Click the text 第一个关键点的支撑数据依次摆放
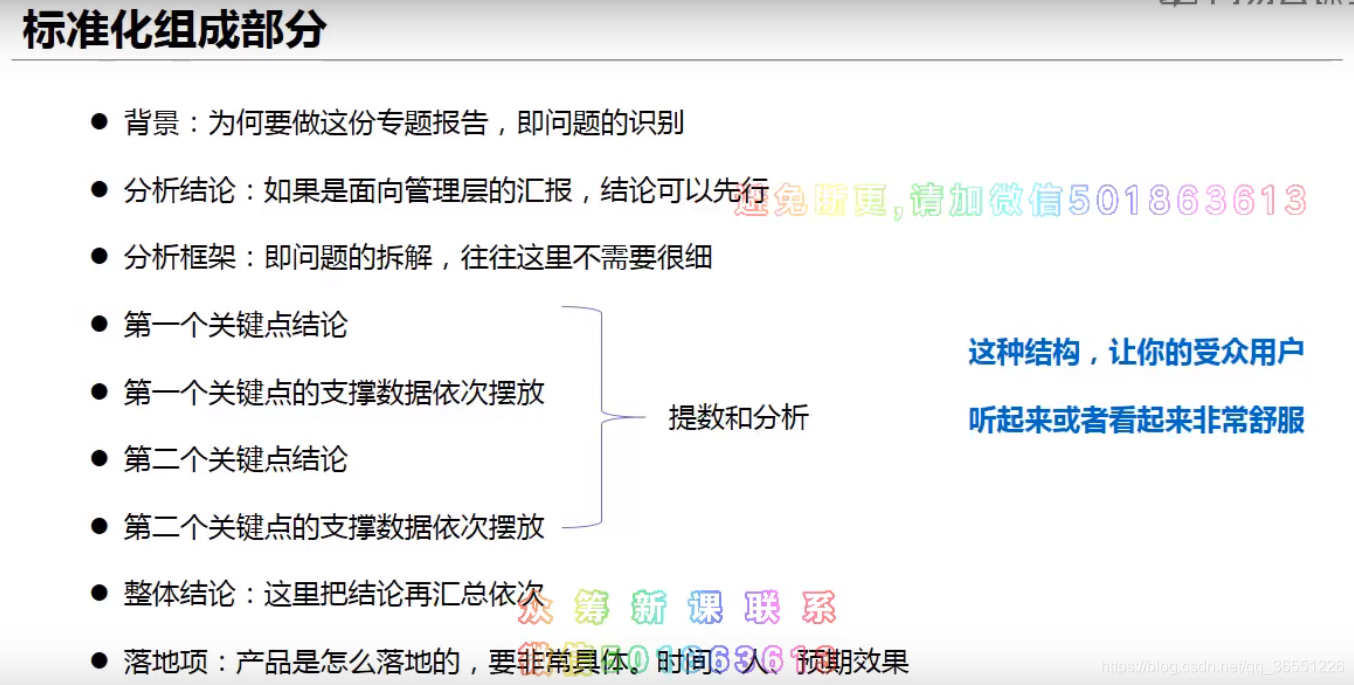Screen dimensions: 1354x685 pos(334,392)
